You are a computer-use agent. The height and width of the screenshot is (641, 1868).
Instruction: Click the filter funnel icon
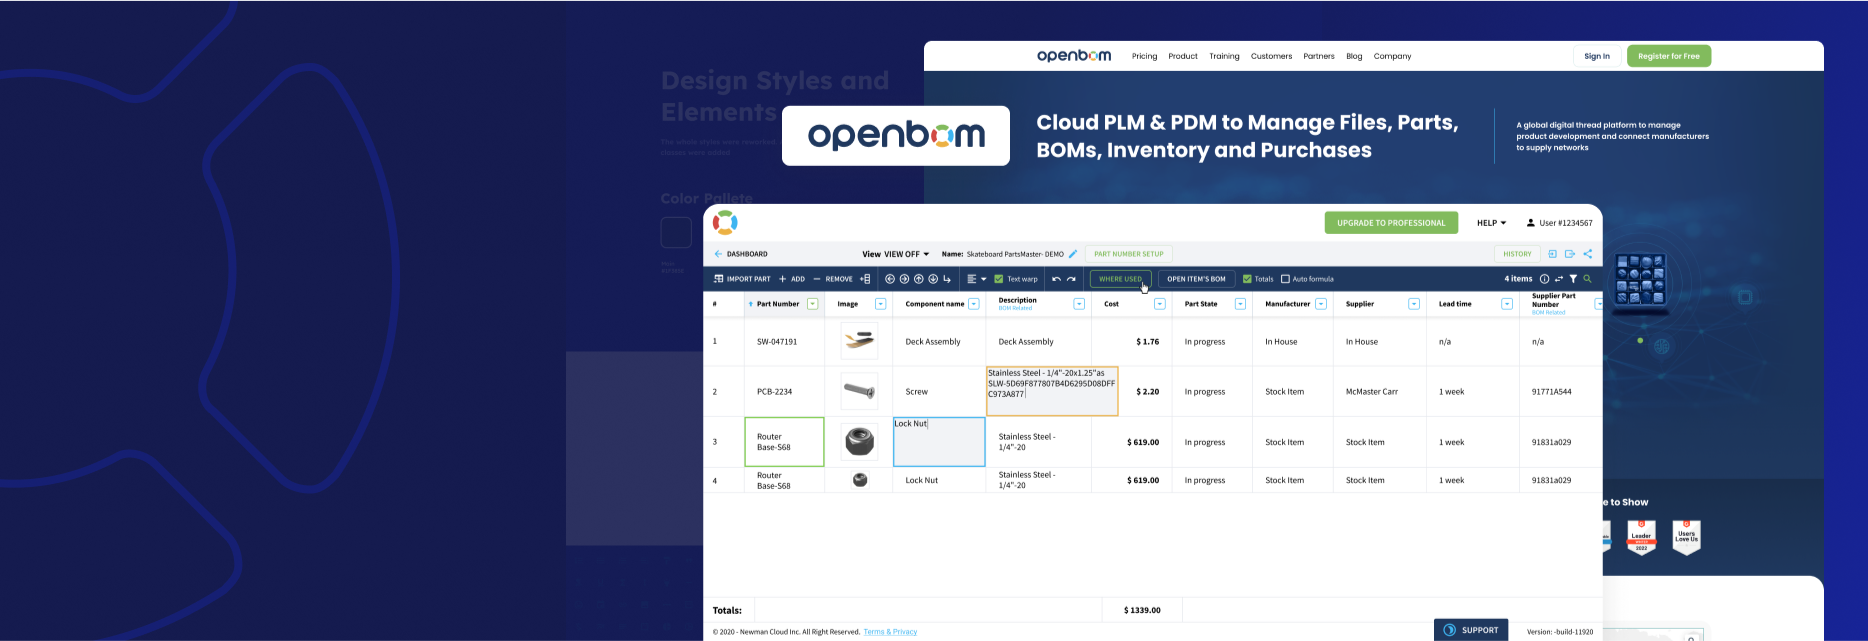pyautogui.click(x=1573, y=279)
